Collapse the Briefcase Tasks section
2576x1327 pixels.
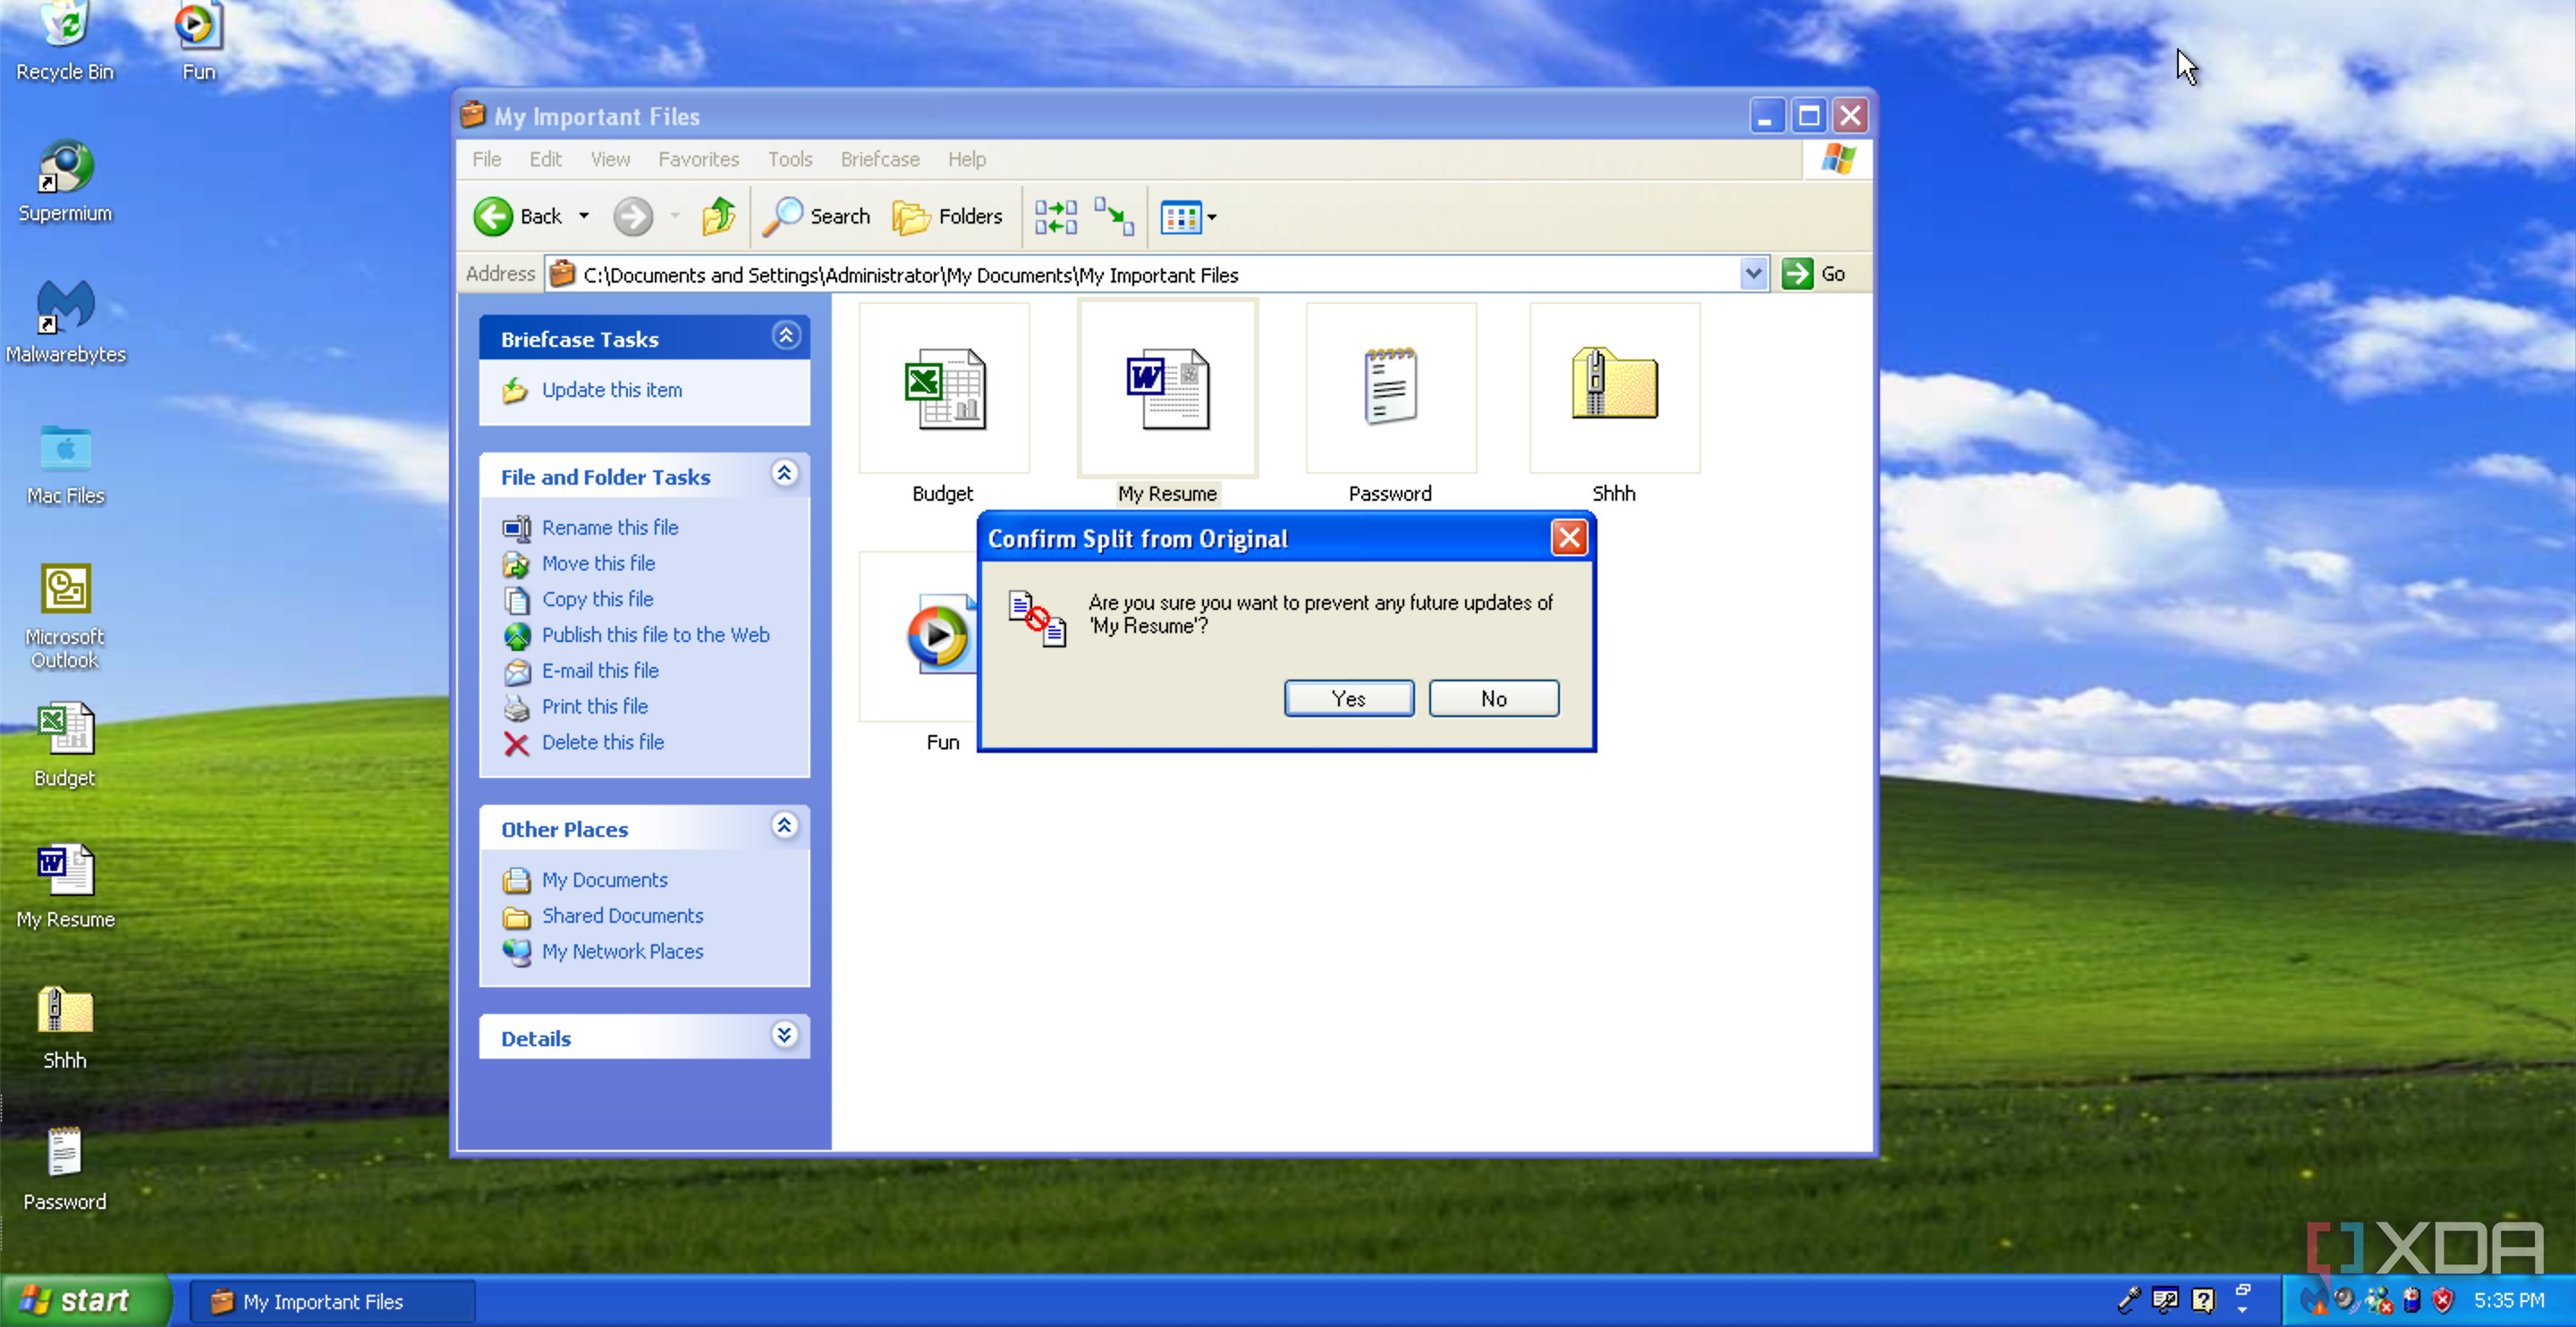pyautogui.click(x=786, y=336)
